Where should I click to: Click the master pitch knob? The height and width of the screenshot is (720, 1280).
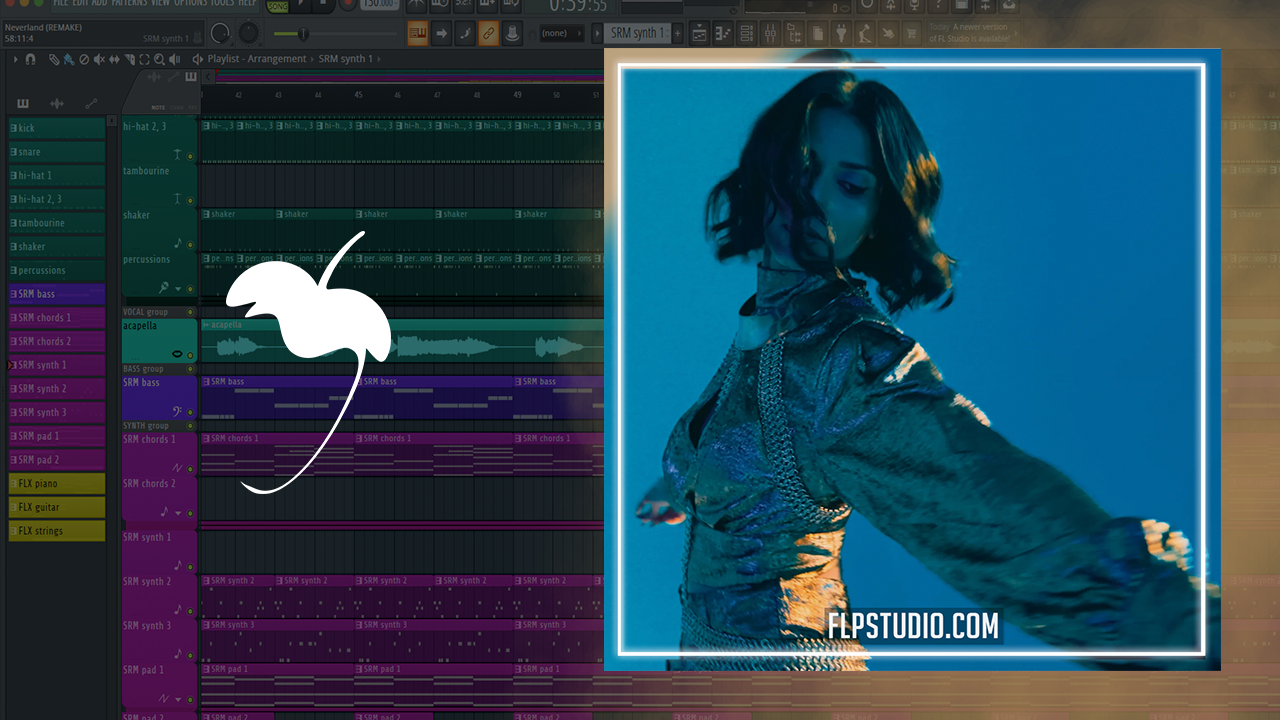coord(248,33)
